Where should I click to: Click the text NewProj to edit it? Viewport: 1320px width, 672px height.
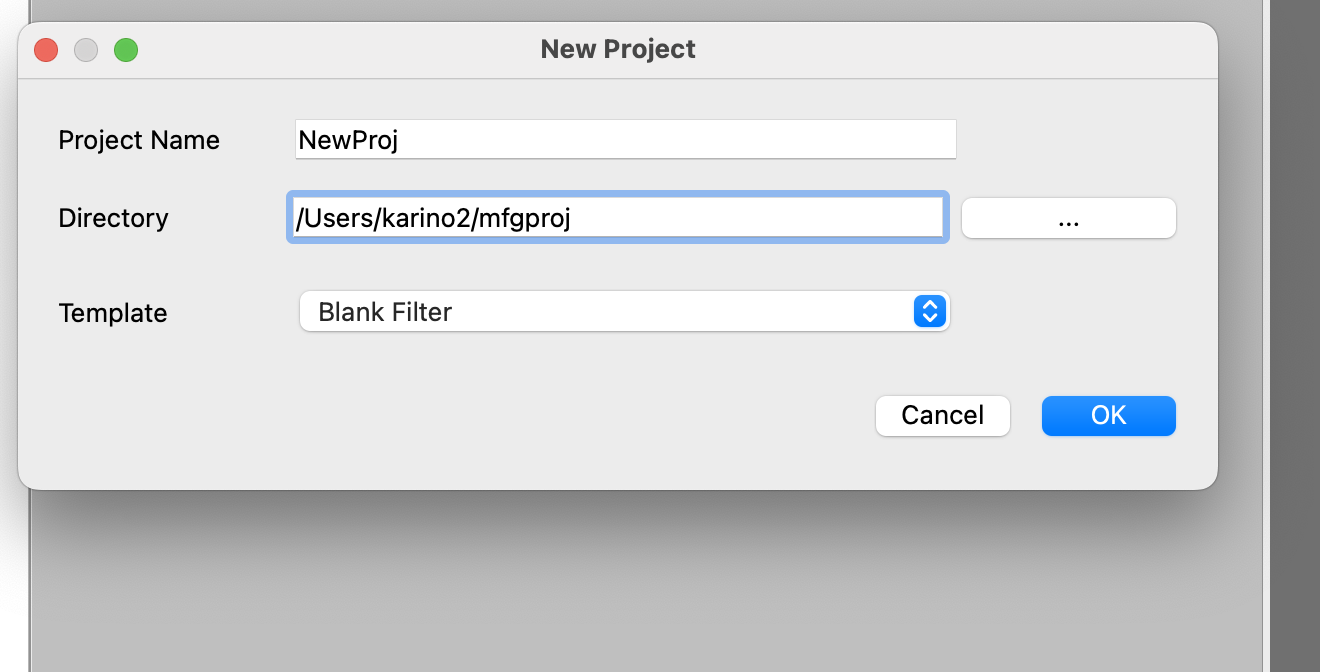pos(348,140)
